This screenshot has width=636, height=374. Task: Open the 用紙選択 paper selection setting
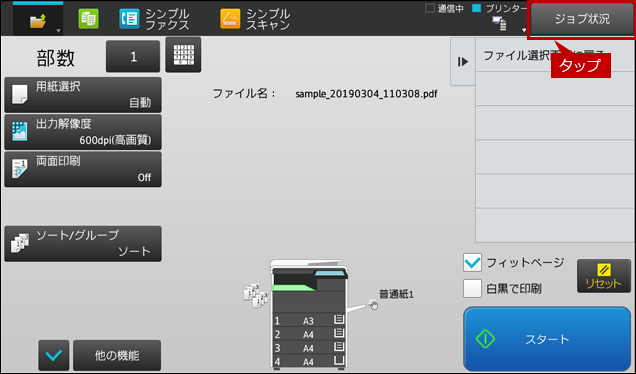pos(83,95)
